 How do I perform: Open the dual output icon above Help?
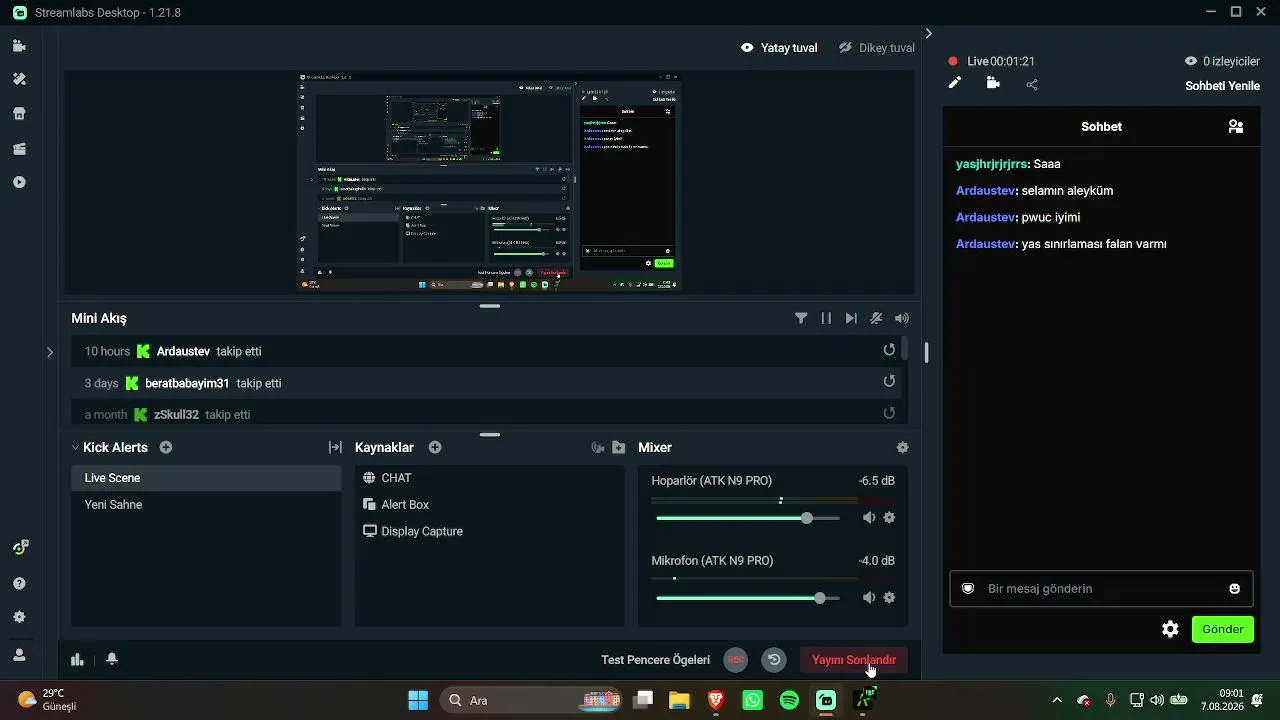pyautogui.click(x=20, y=547)
